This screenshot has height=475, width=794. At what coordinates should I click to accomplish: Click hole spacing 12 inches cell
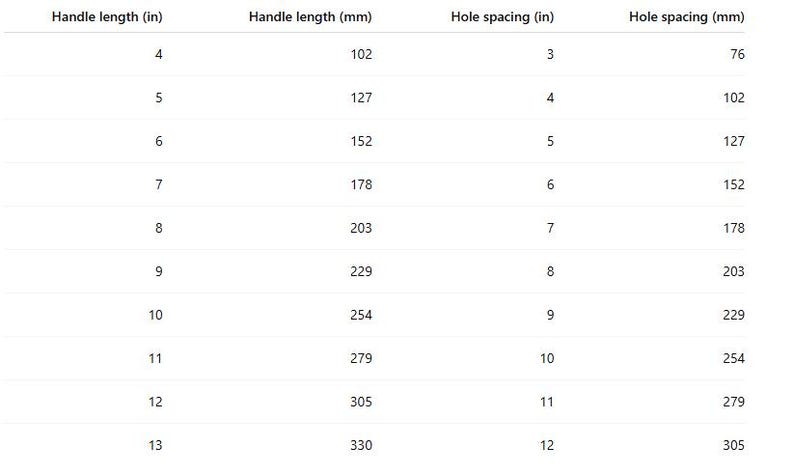coord(547,446)
